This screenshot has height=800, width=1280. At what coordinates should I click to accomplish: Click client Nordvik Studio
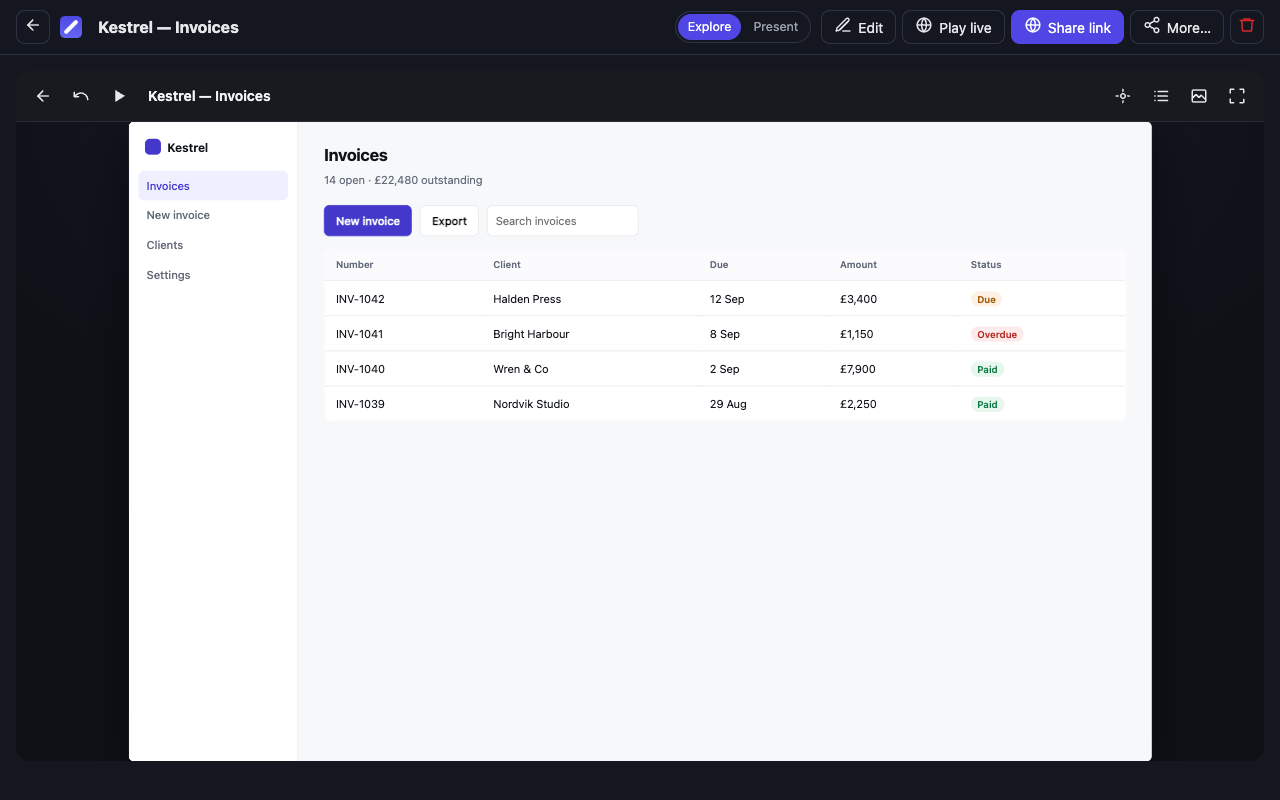[531, 404]
